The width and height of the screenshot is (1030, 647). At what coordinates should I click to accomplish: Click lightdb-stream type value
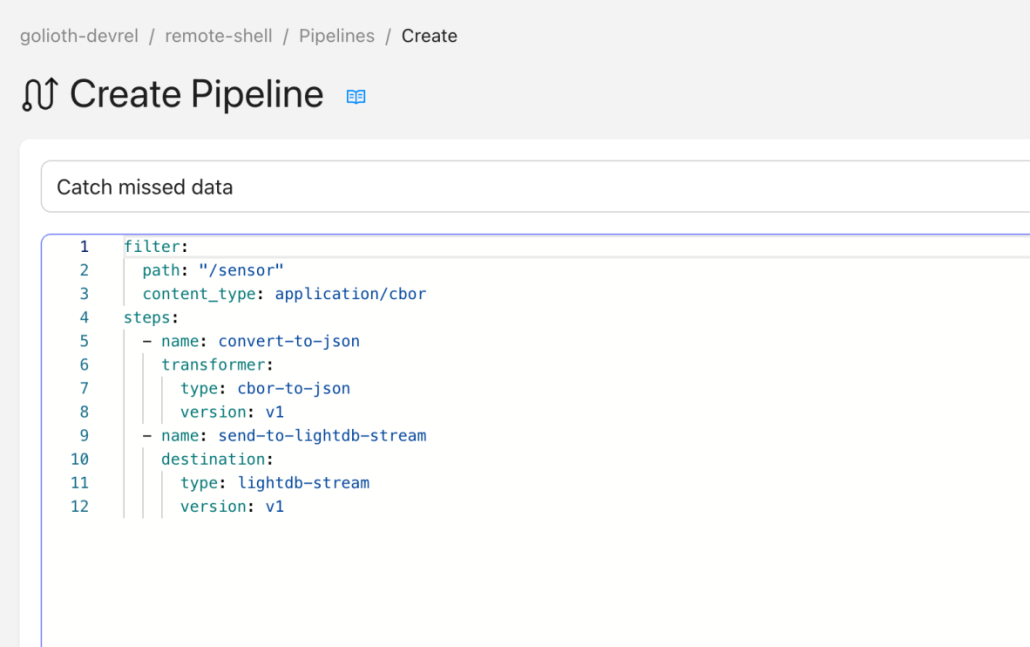(303, 483)
